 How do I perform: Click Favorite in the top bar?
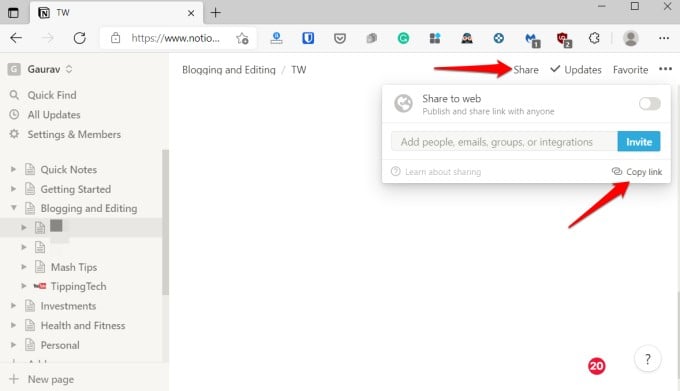click(630, 70)
